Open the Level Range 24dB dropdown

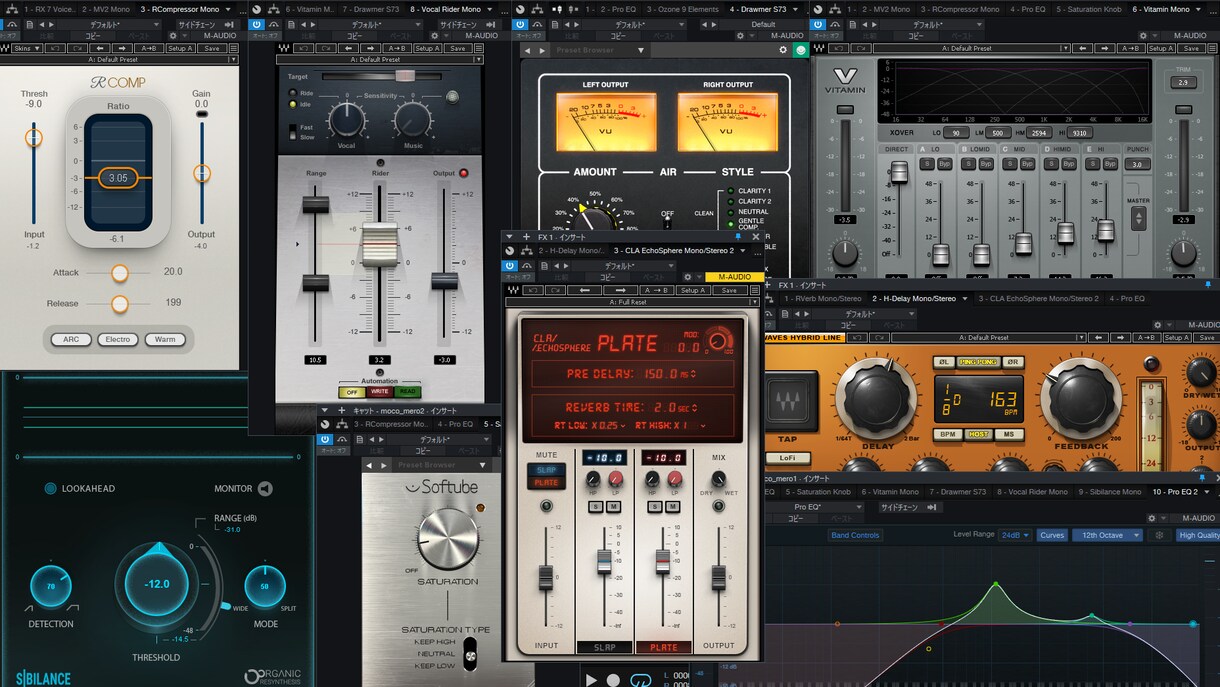click(x=1016, y=535)
